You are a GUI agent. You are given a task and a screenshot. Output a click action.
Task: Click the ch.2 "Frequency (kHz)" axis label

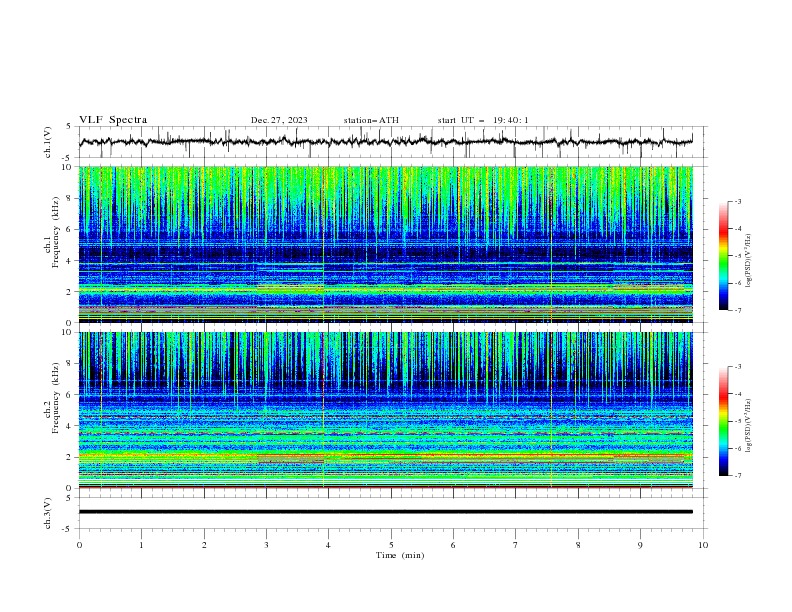[56, 397]
